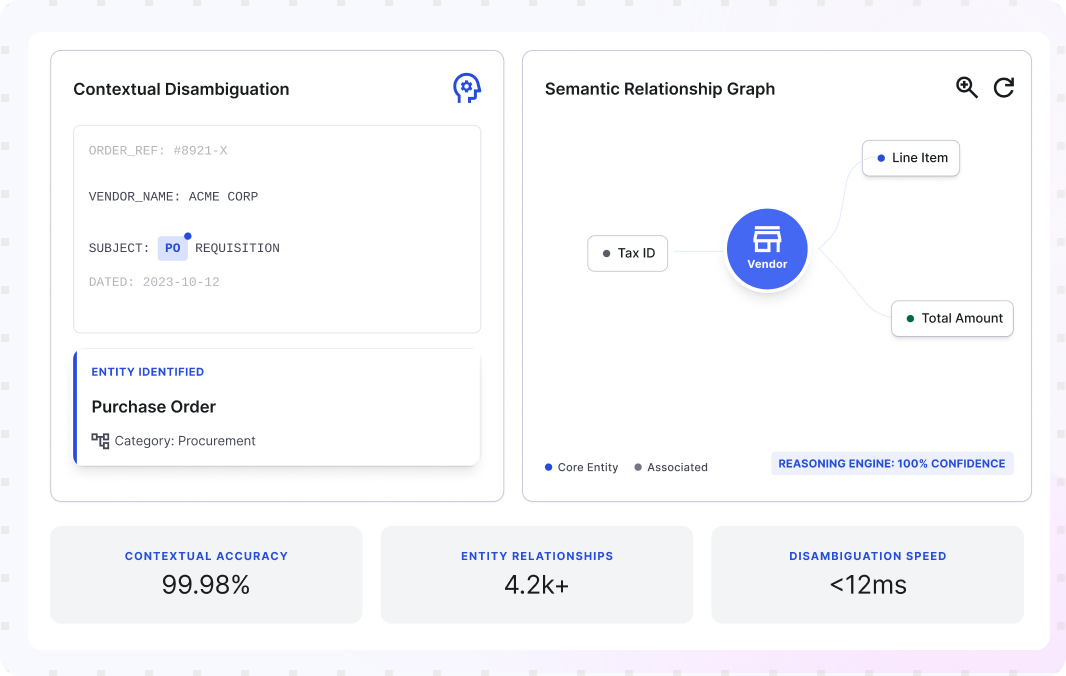Click the Associated legend item

[671, 467]
